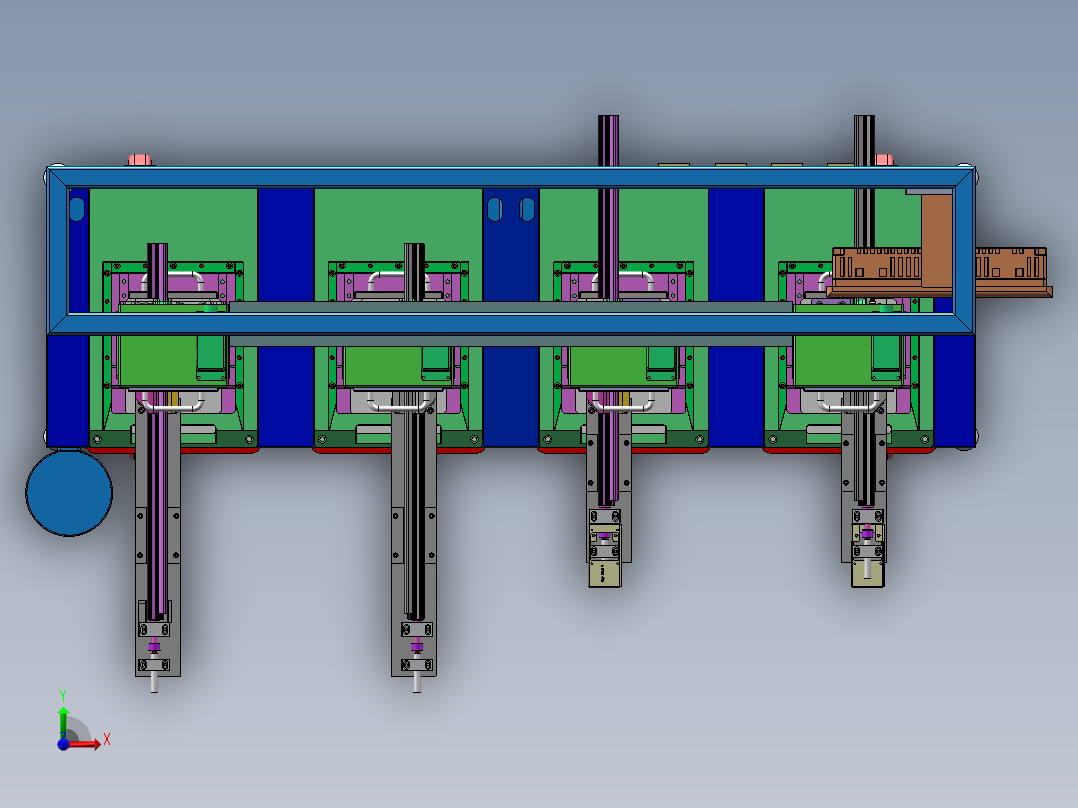Select the right oval slot in center blue panel
The width and height of the screenshot is (1078, 808).
pos(527,209)
